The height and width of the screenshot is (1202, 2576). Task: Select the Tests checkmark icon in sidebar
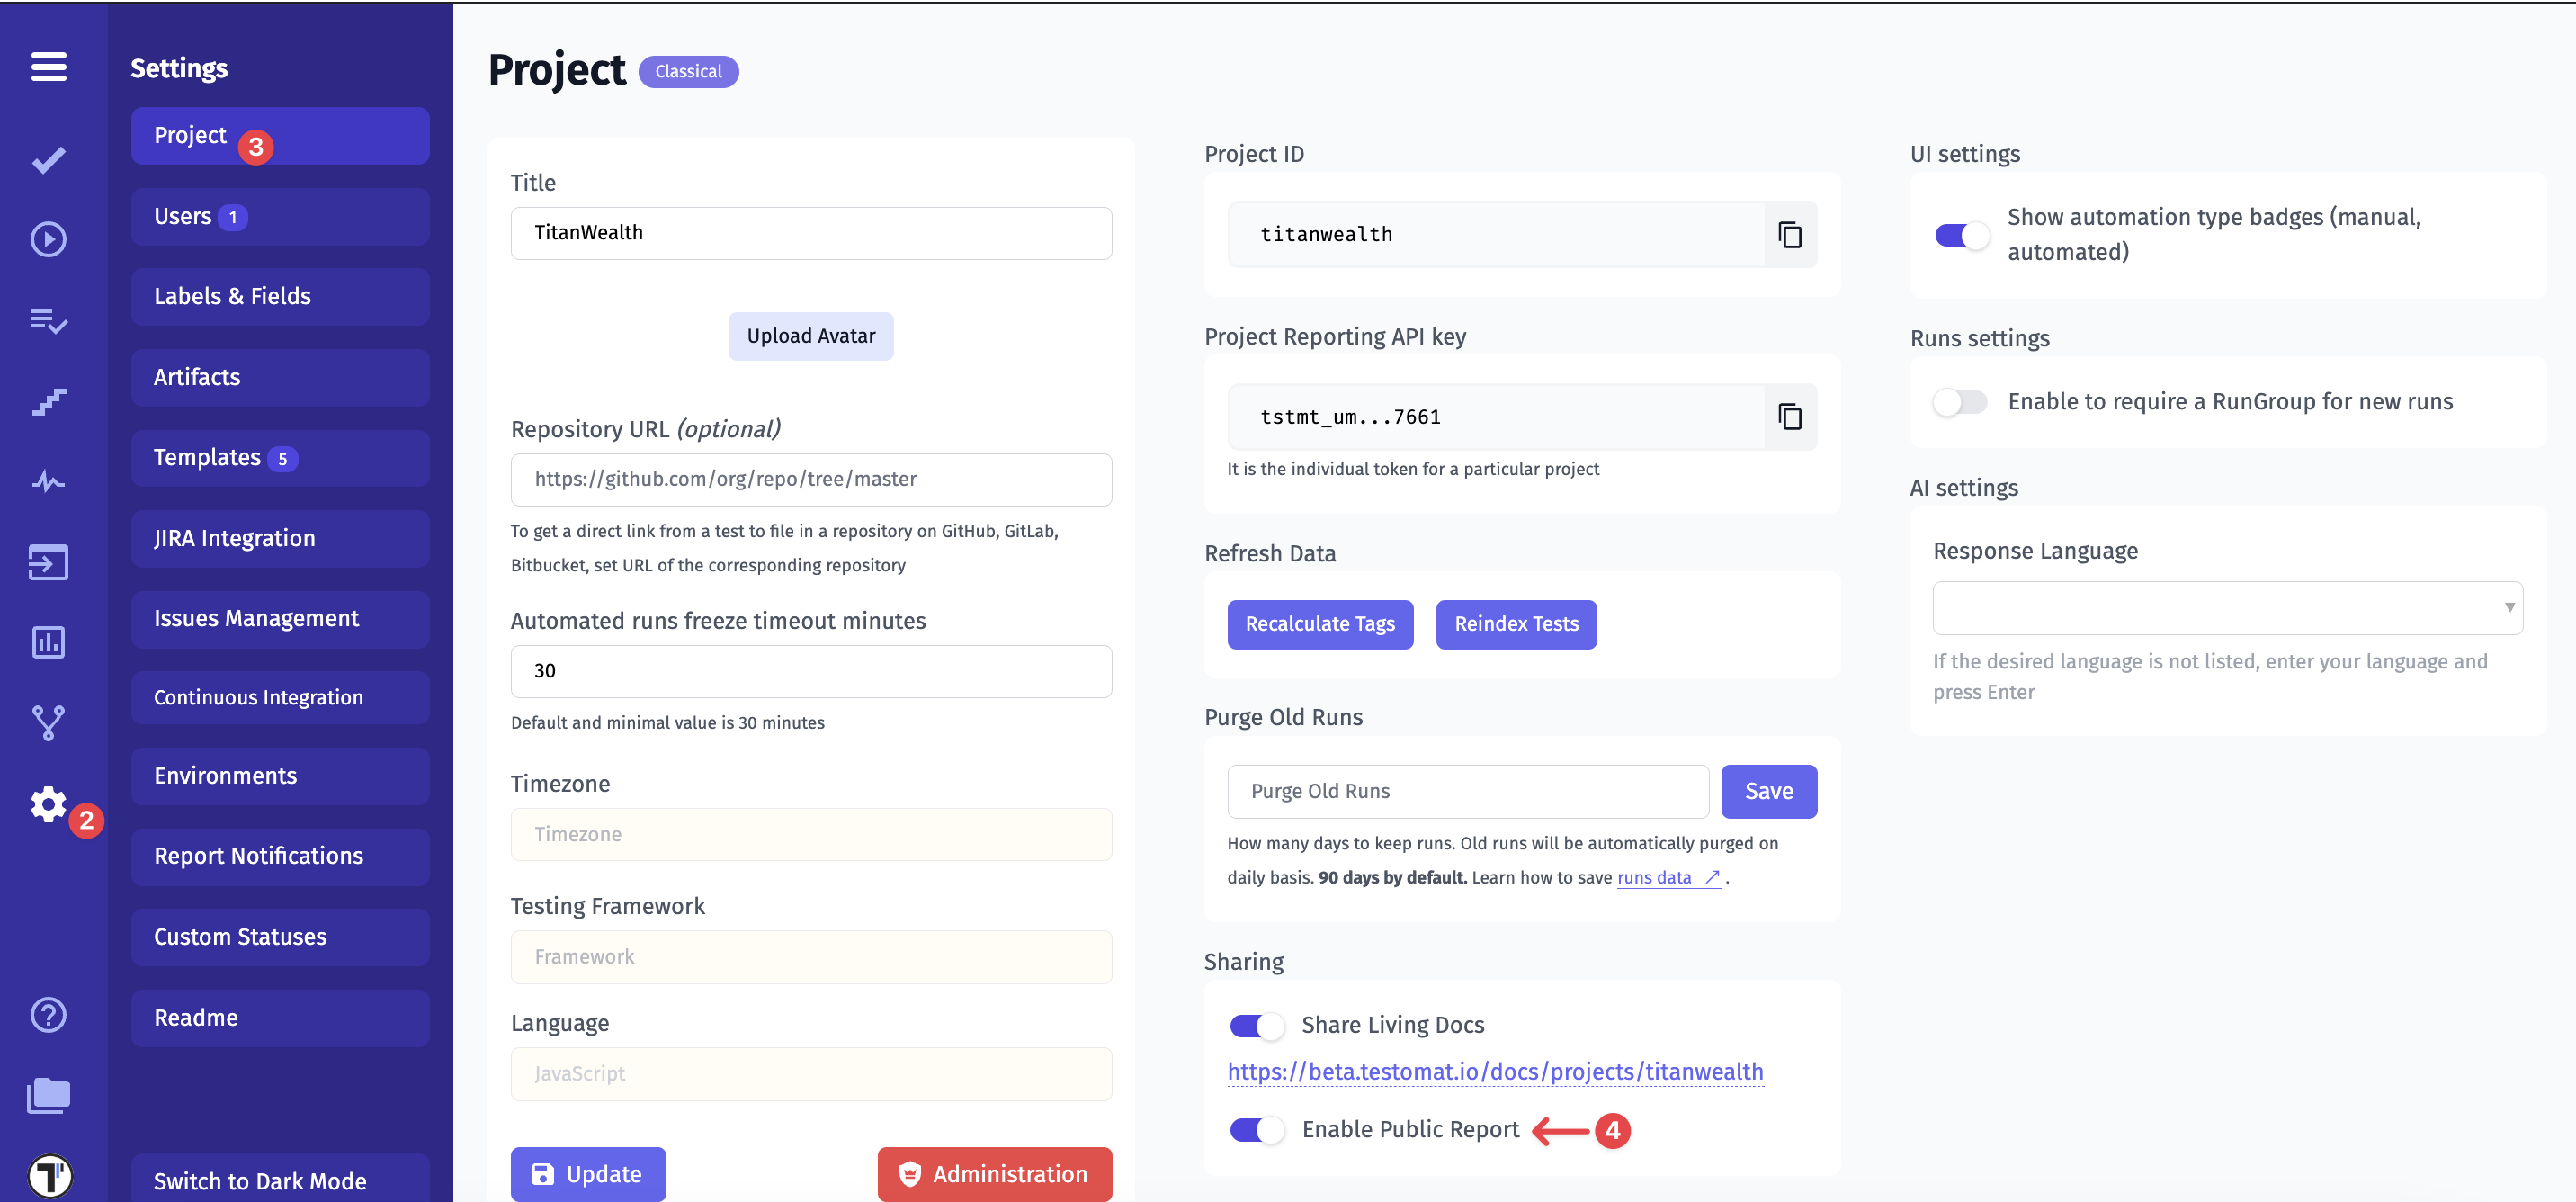click(x=47, y=160)
